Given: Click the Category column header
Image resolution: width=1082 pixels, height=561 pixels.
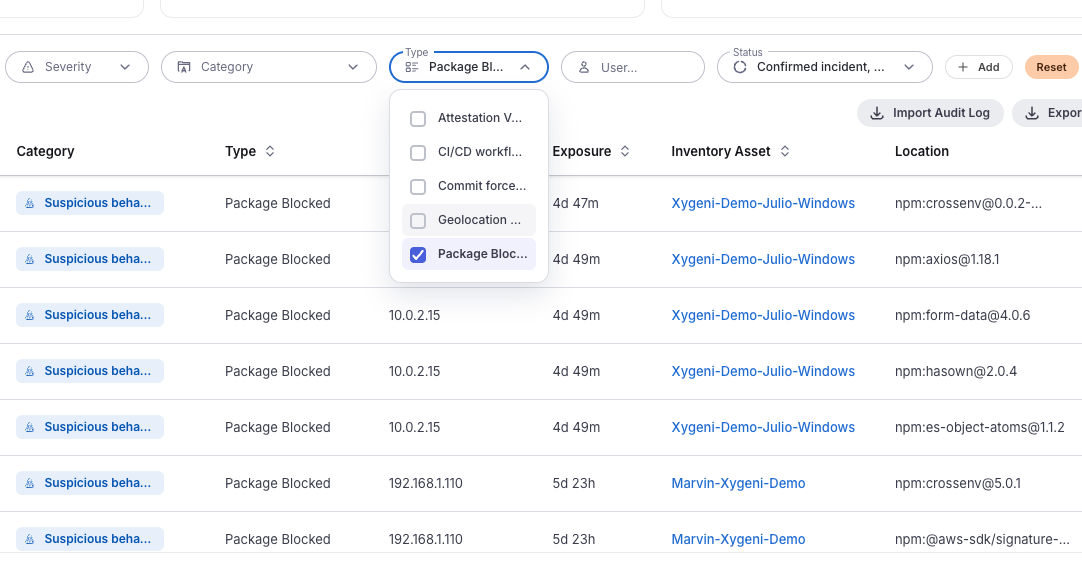Looking at the screenshot, I should [x=46, y=151].
